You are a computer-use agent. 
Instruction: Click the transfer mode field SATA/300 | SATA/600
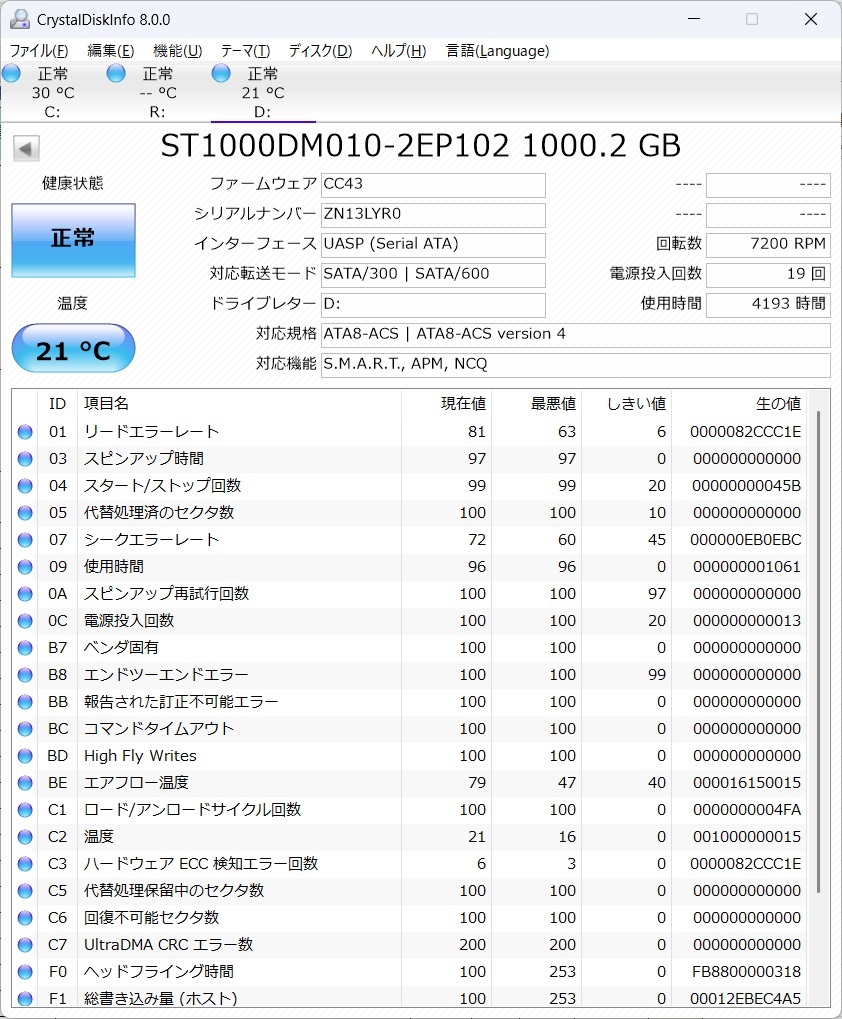(x=433, y=274)
